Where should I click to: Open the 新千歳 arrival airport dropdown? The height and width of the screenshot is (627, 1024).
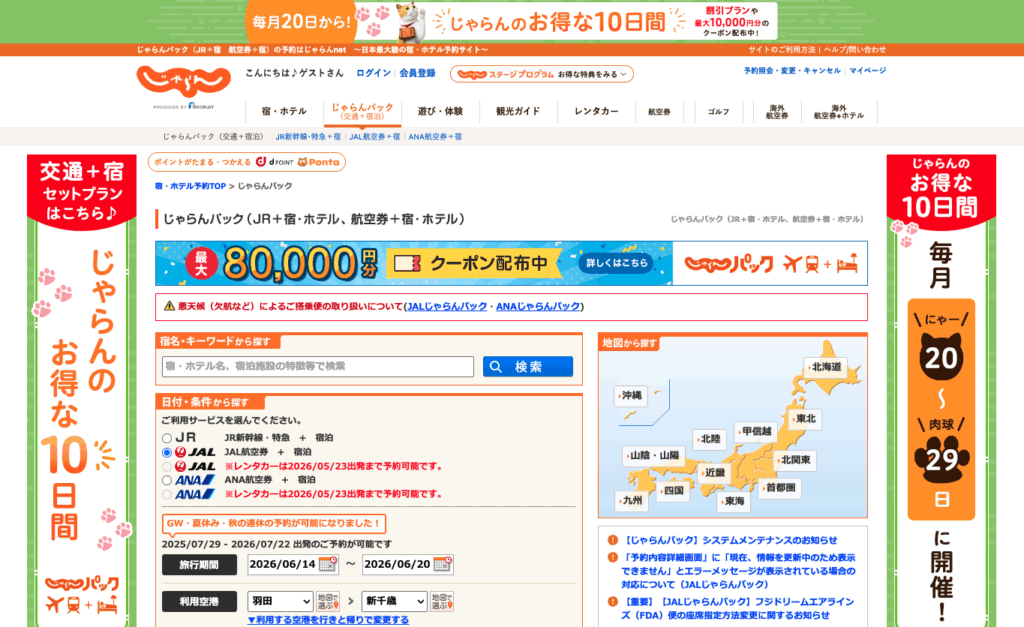[x=394, y=601]
